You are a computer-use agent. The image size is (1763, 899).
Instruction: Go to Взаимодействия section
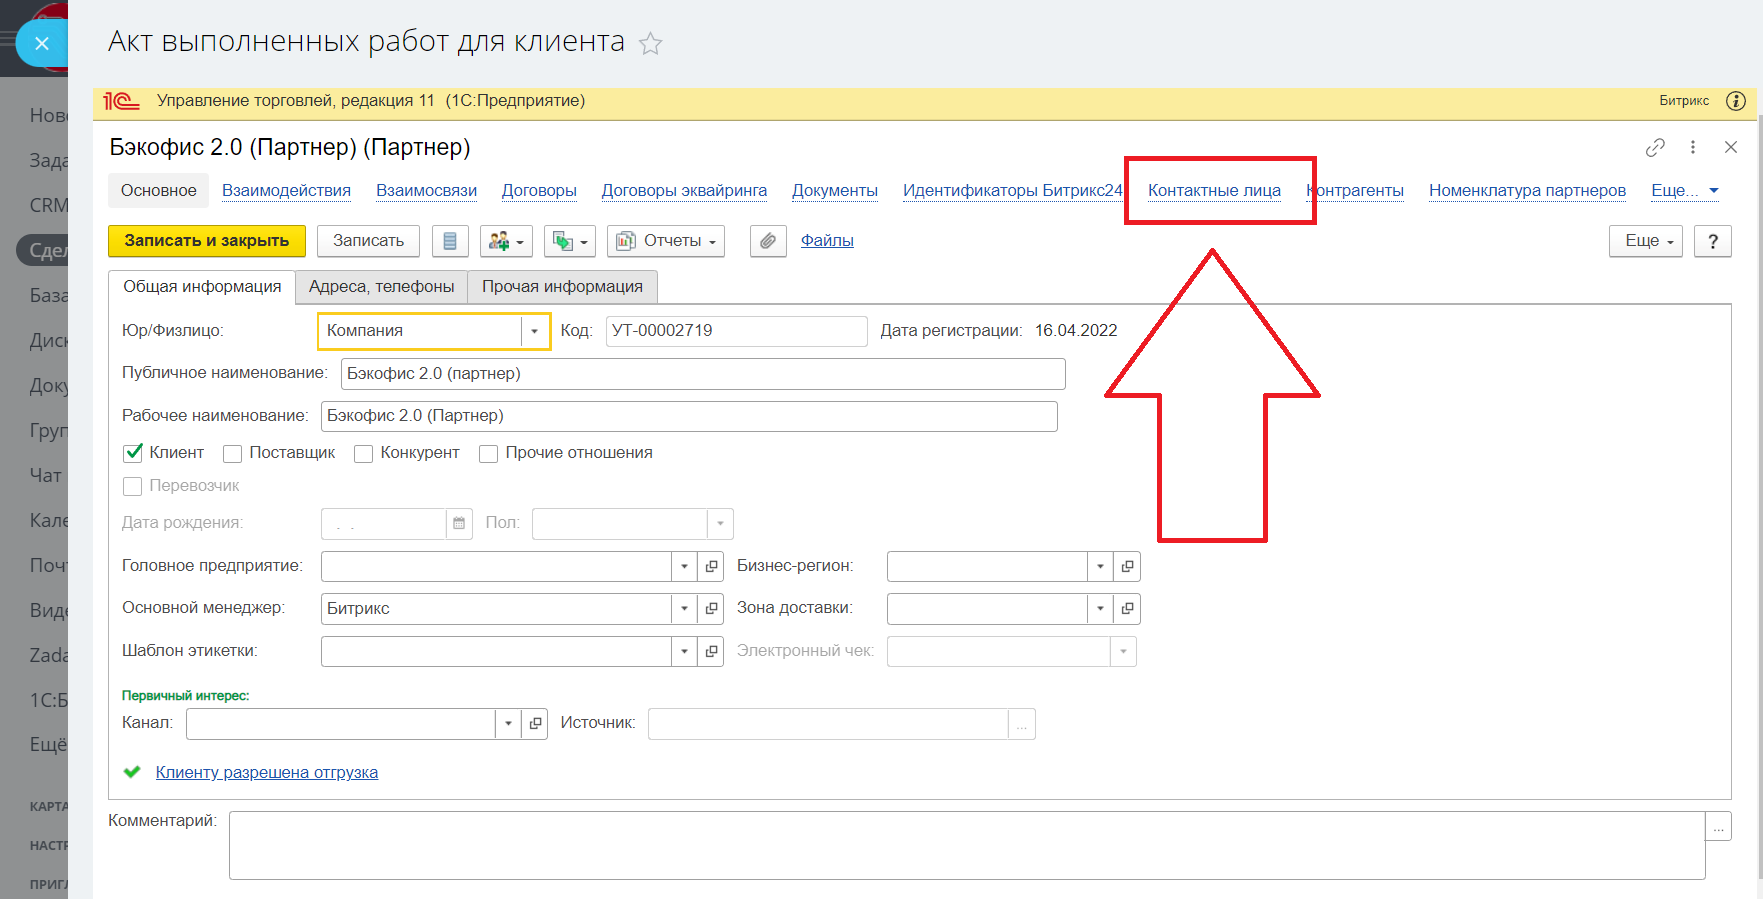pos(286,190)
